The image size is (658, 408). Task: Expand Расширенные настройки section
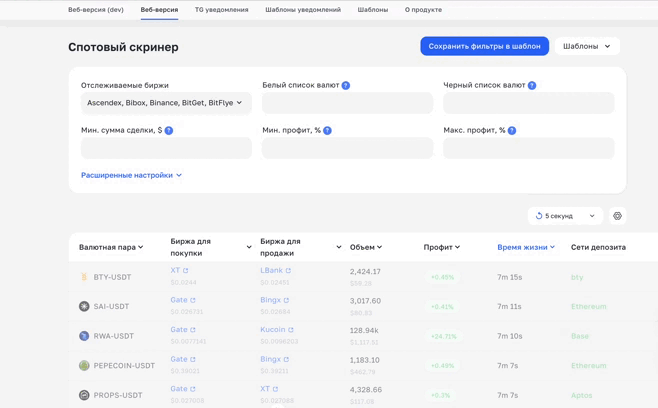pyautogui.click(x=131, y=175)
